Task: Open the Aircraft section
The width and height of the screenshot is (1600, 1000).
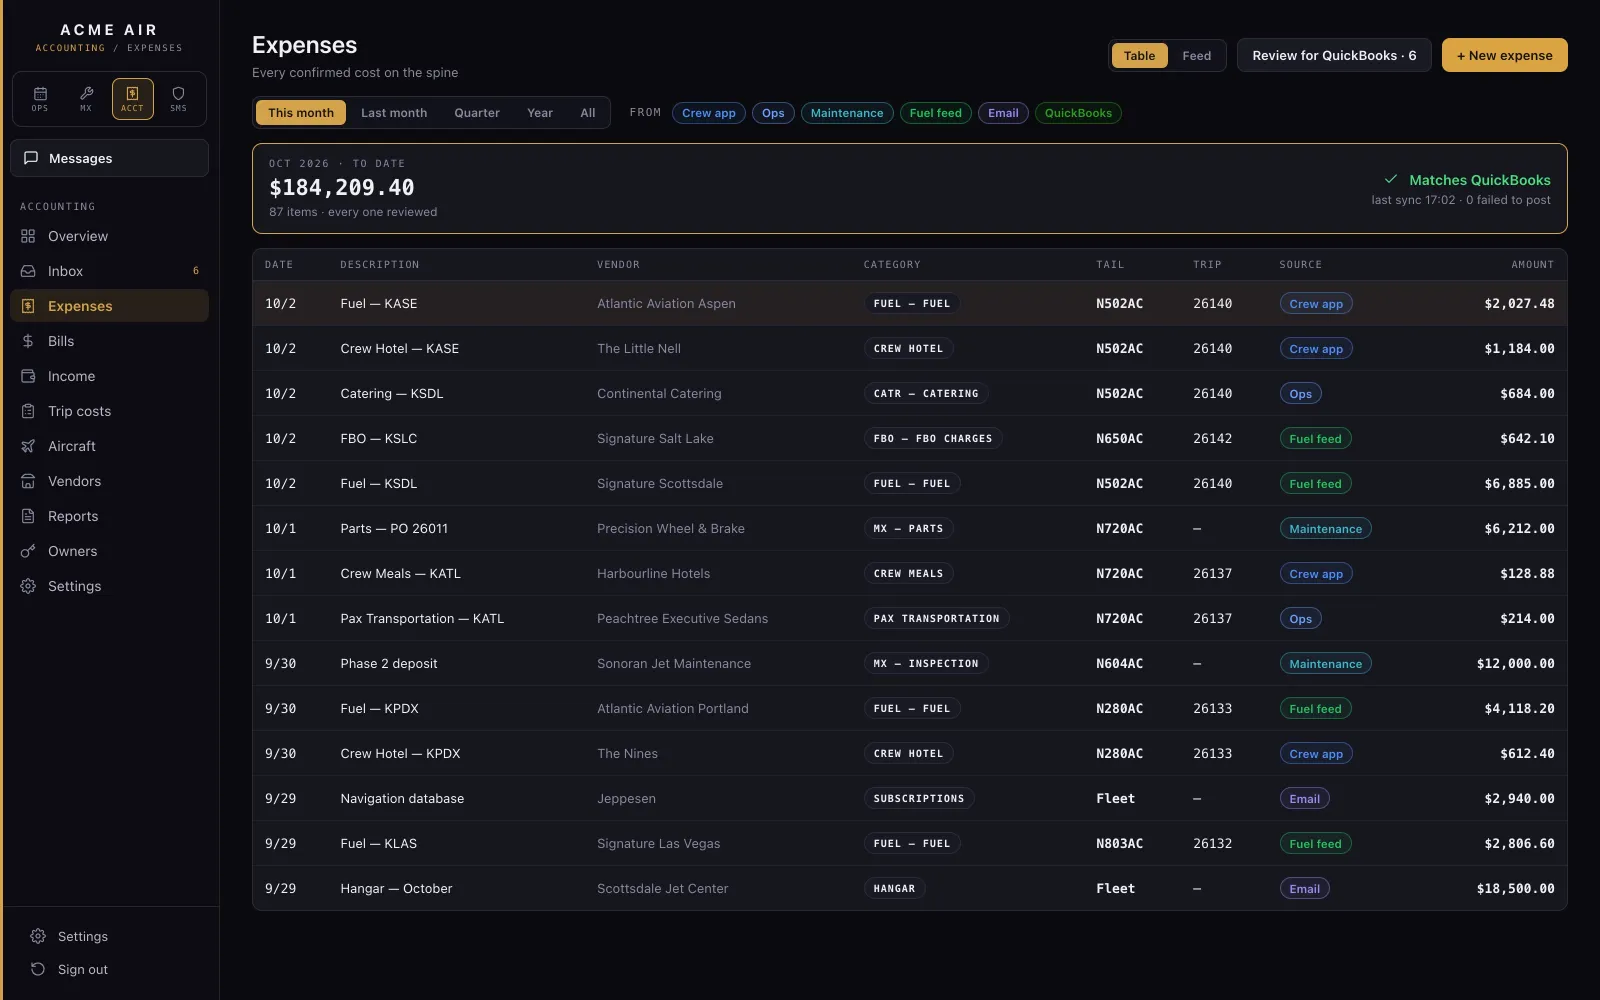Action: pyautogui.click(x=109, y=446)
